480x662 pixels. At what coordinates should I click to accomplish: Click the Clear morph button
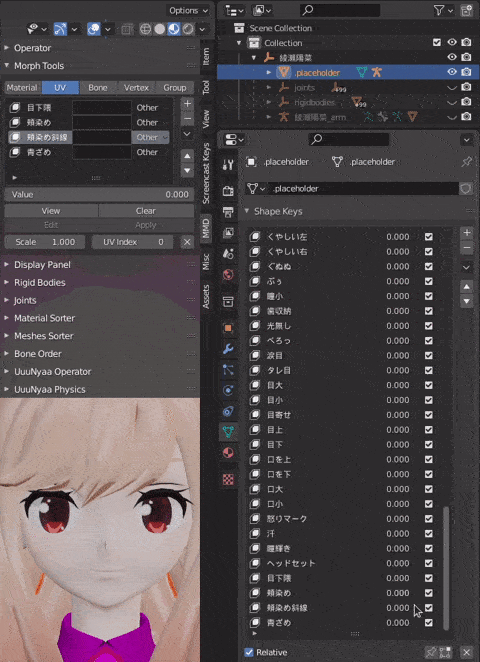(146, 211)
